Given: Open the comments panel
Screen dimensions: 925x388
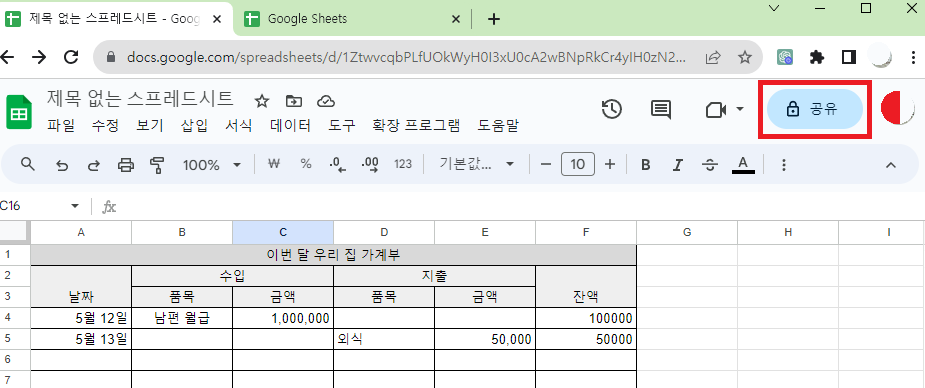Looking at the screenshot, I should (x=661, y=109).
